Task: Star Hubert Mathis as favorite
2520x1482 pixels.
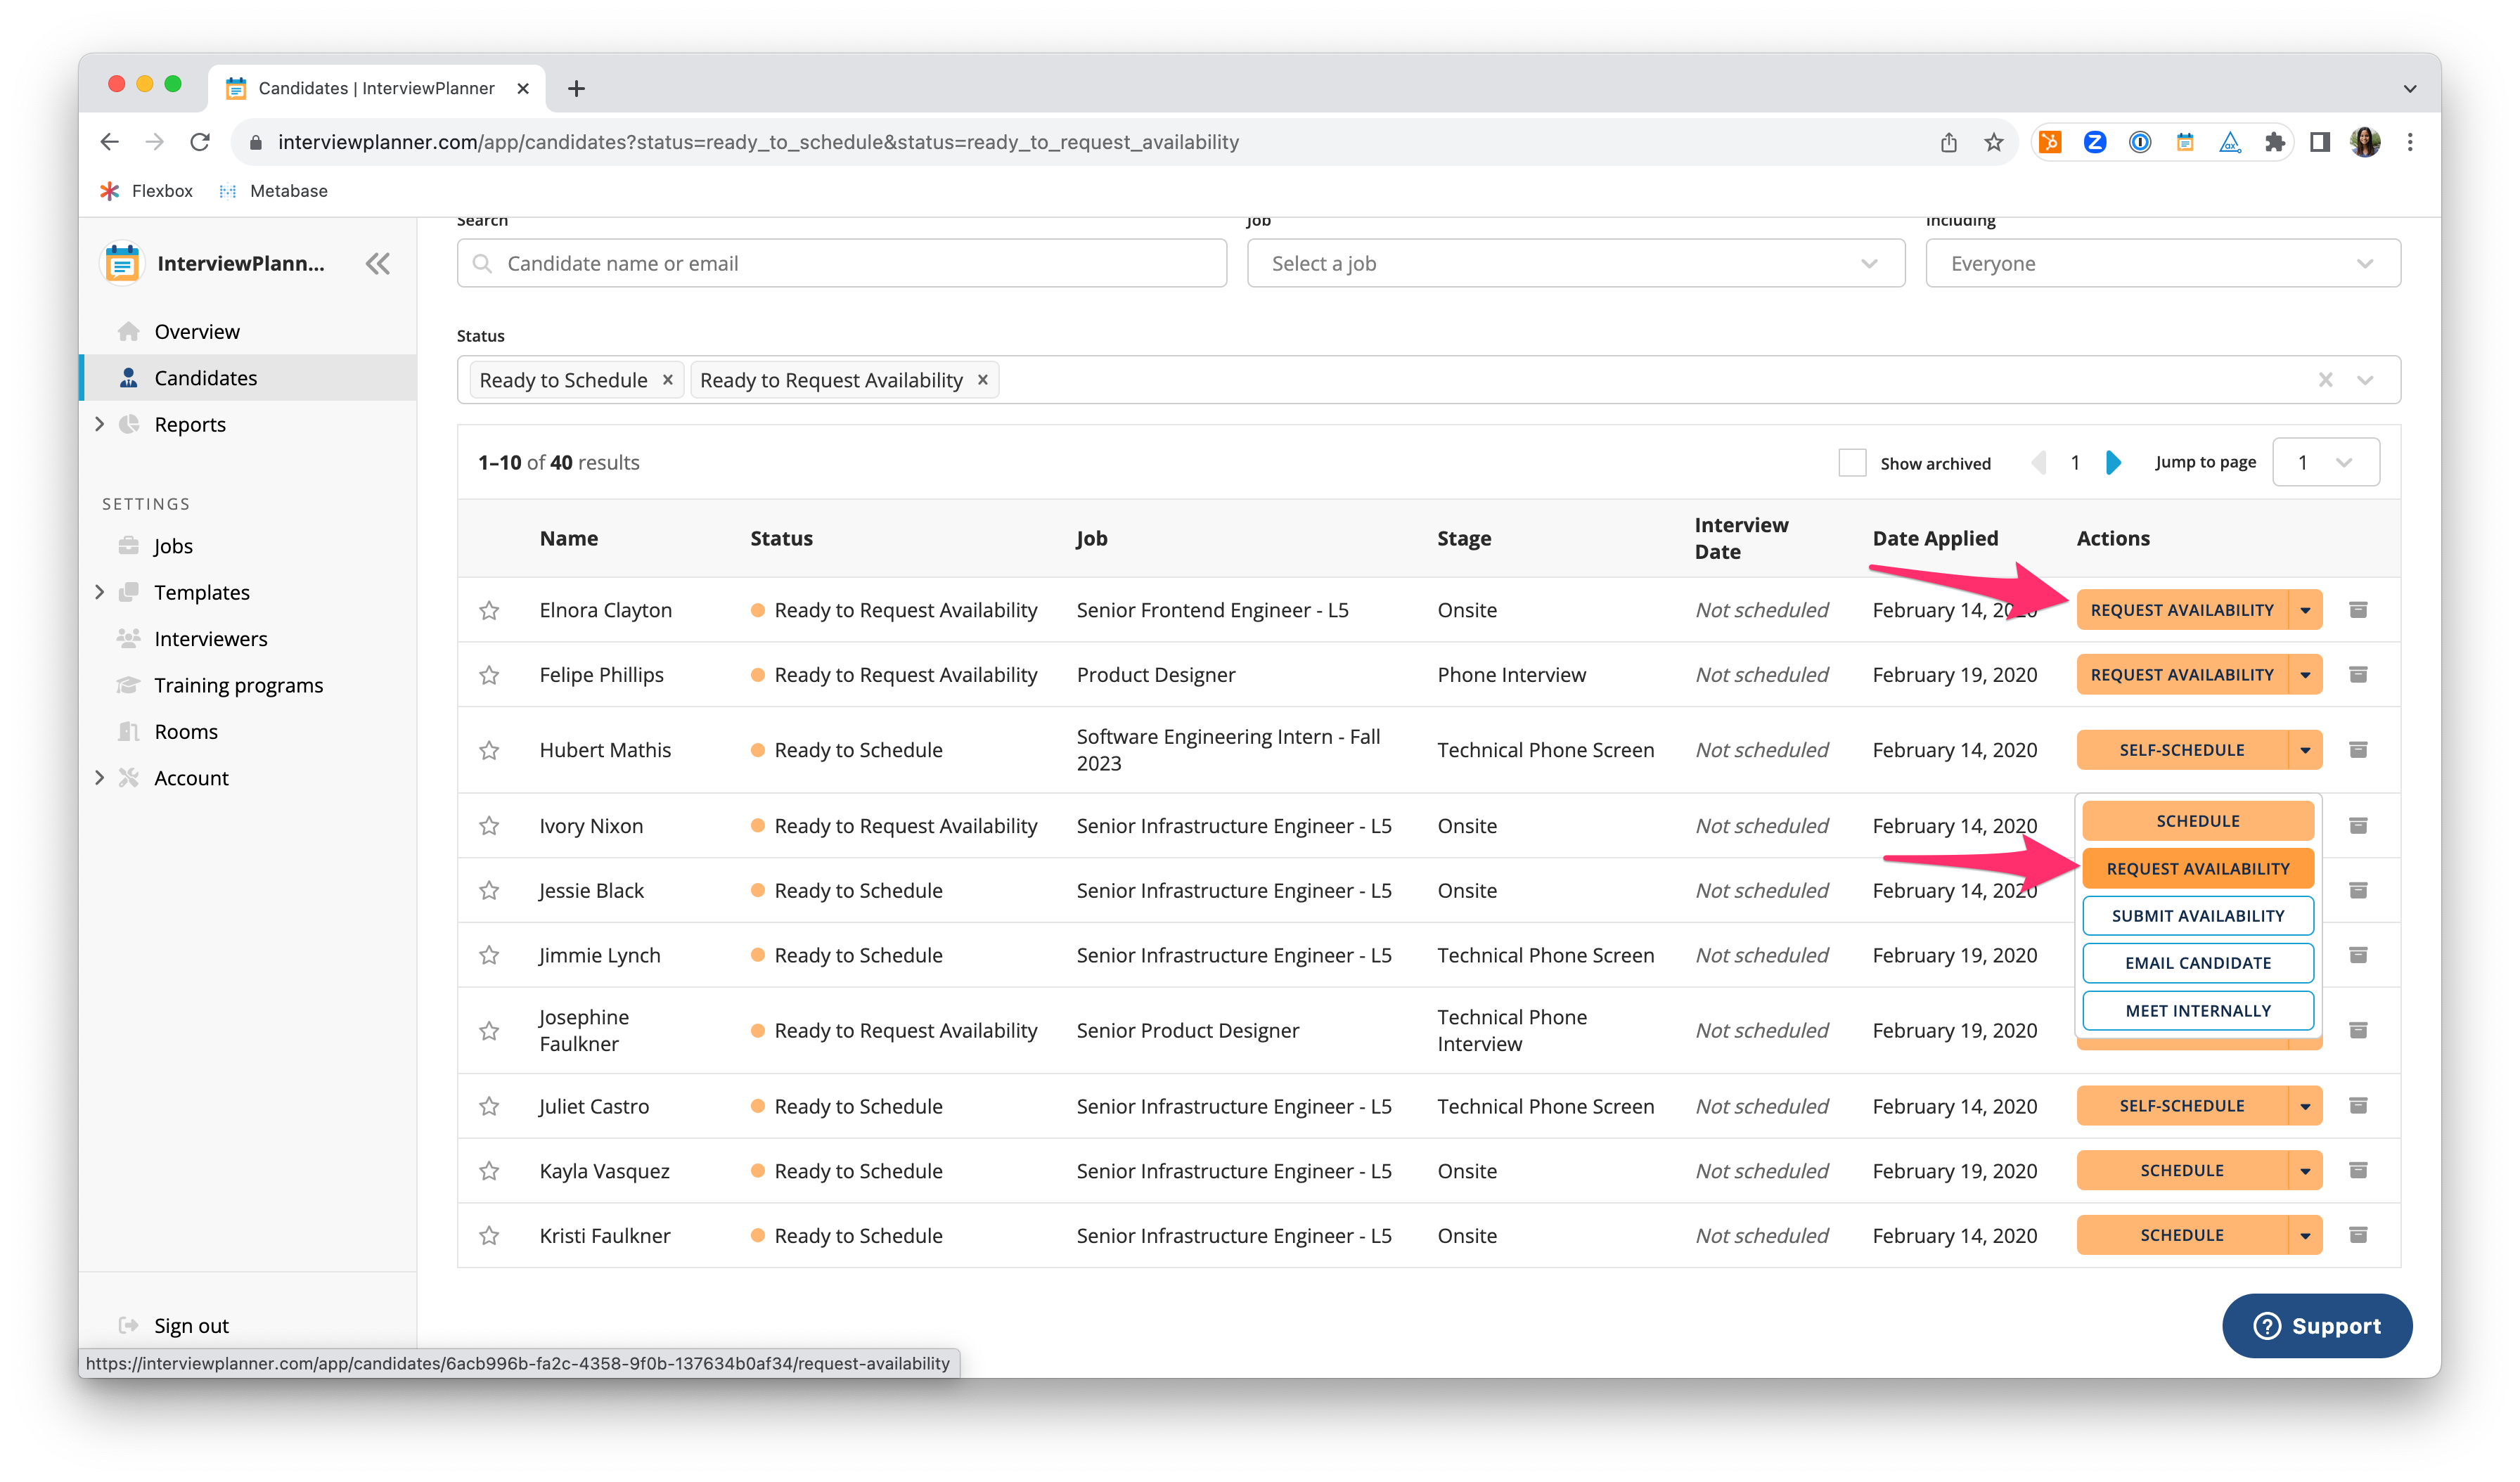Action: [x=489, y=750]
